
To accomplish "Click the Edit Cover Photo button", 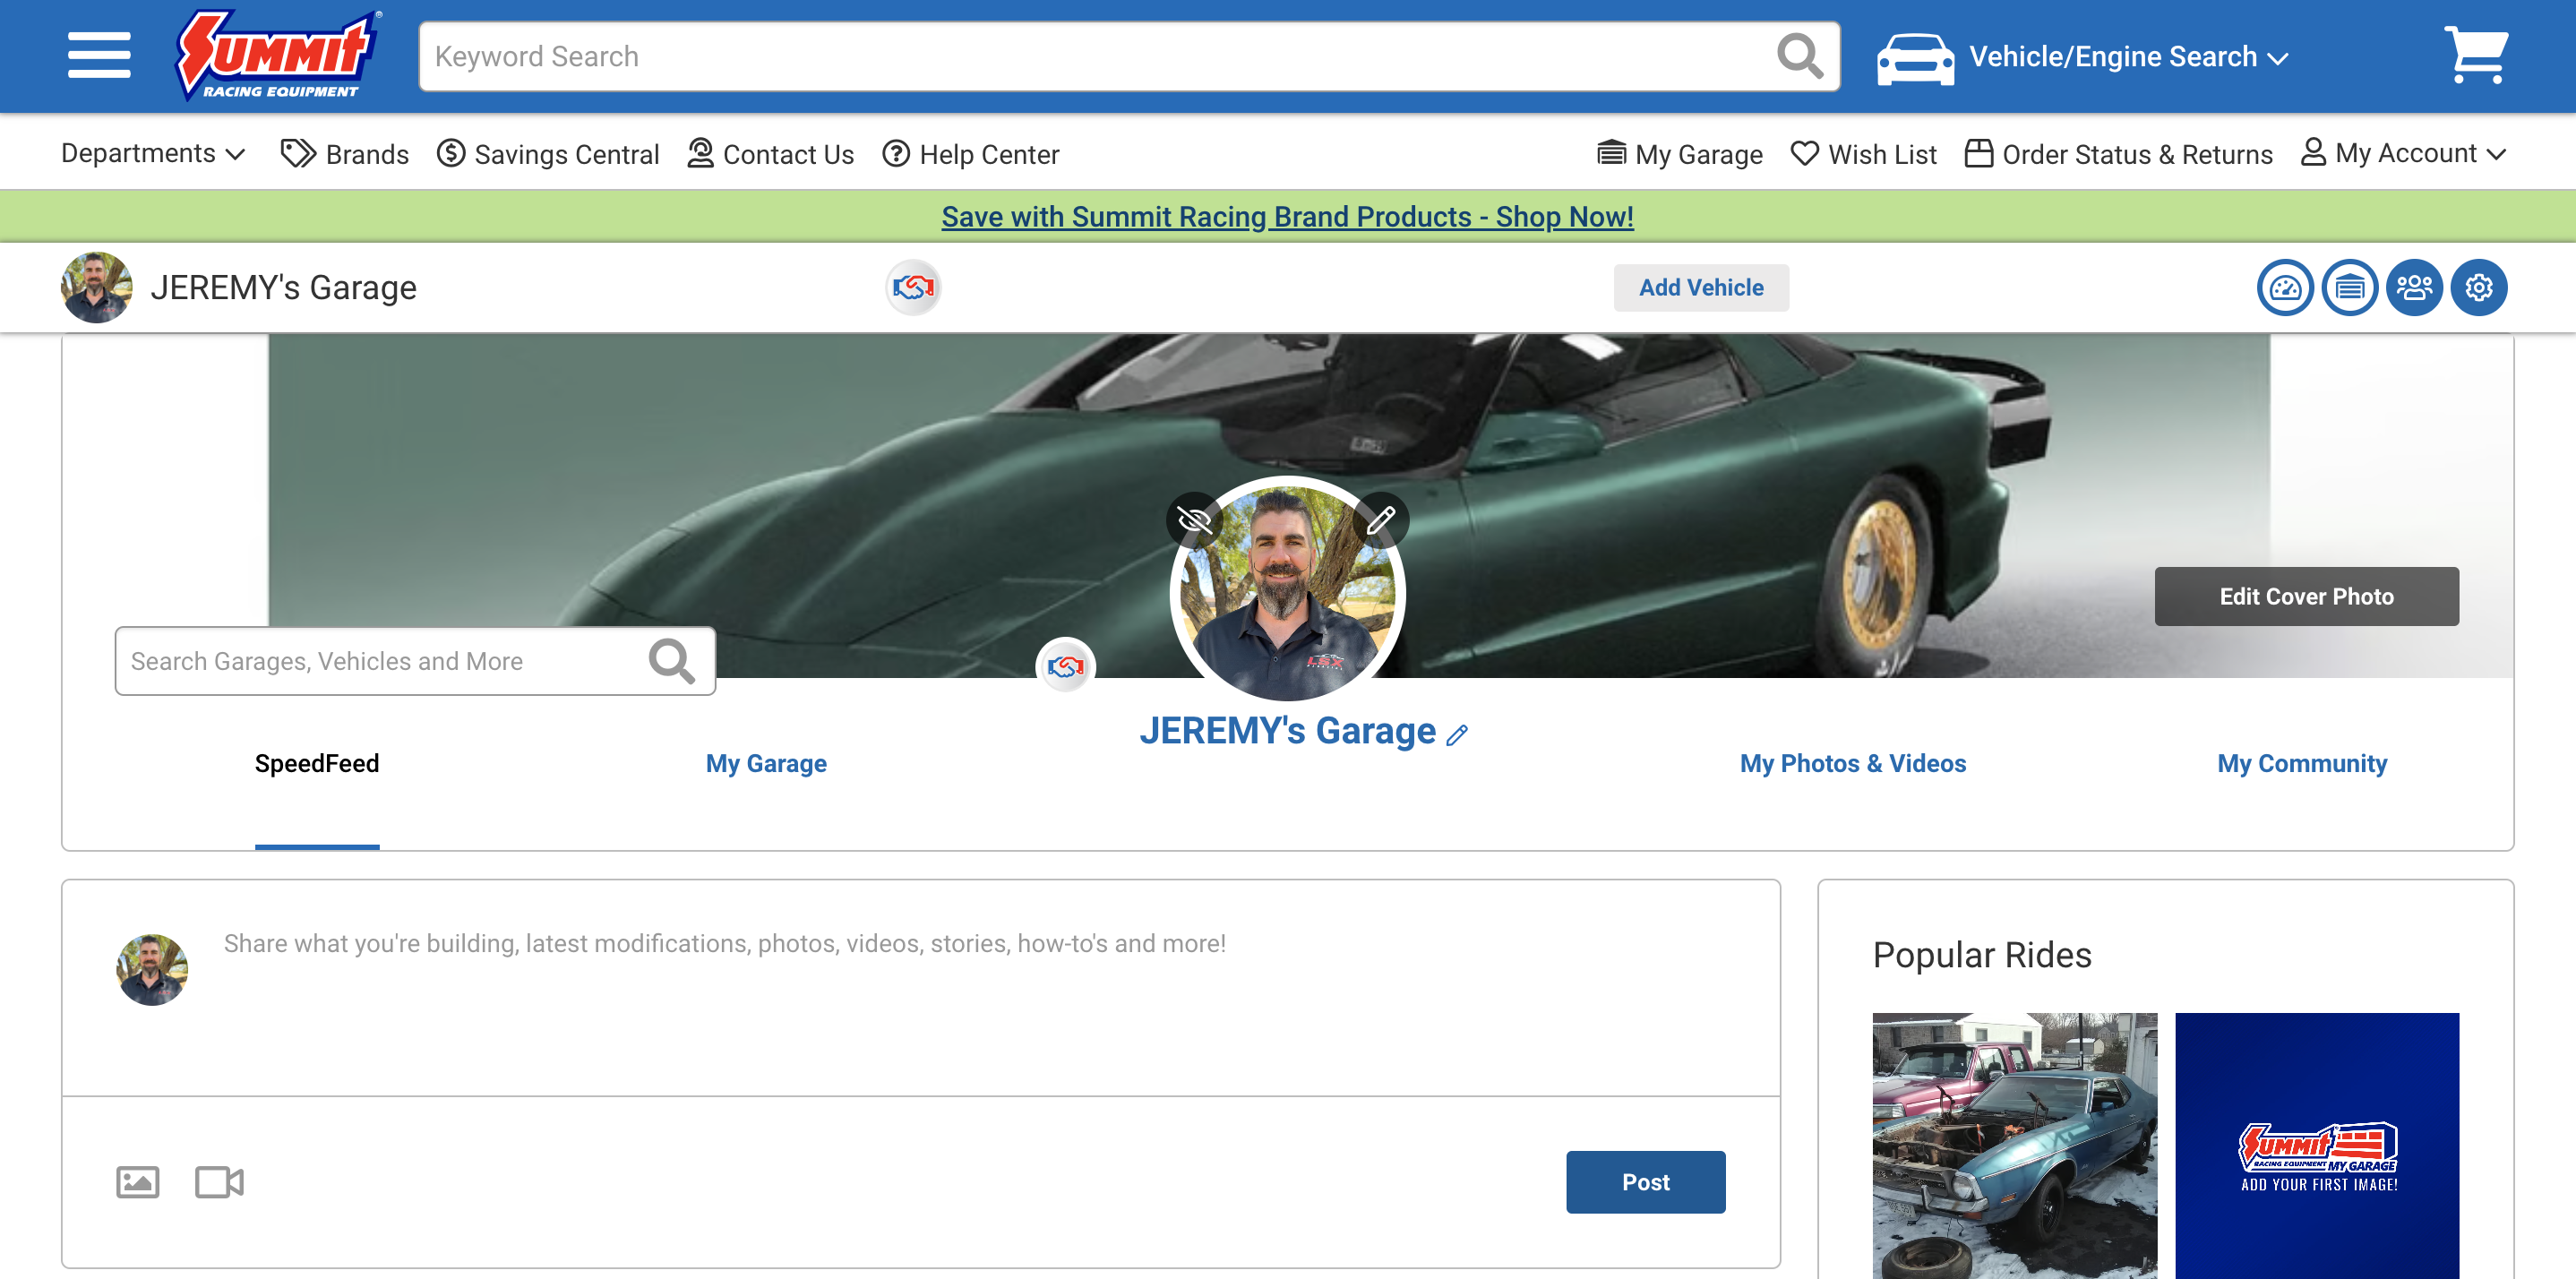I will 2305,597.
